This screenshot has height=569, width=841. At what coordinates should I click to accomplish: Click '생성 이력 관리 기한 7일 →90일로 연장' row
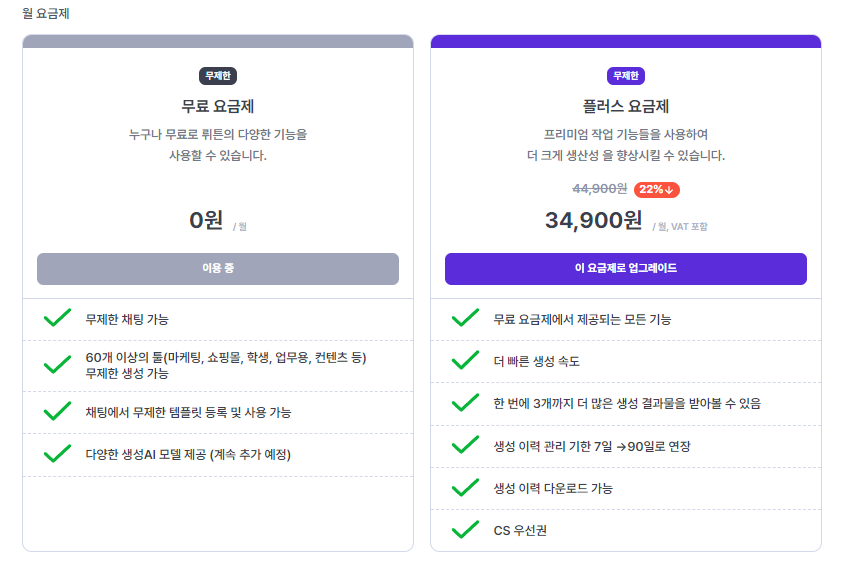626,446
